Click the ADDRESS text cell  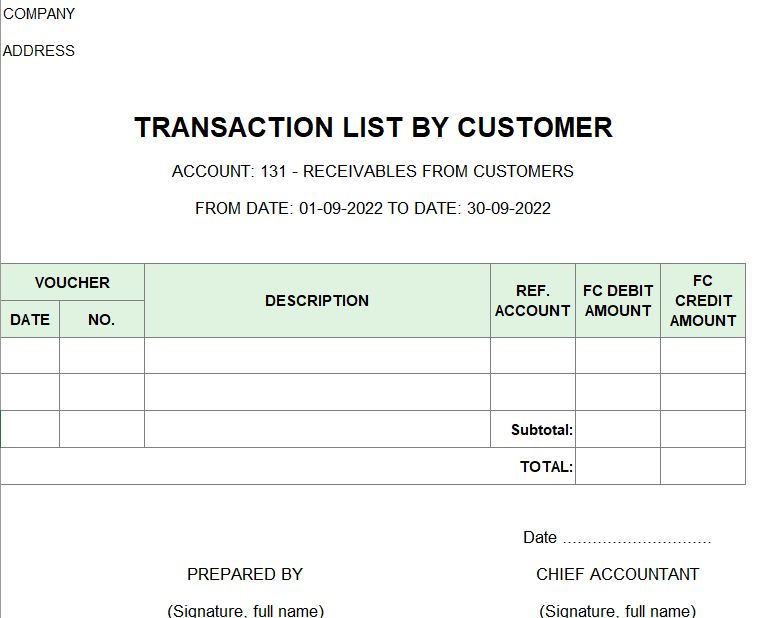[x=39, y=51]
